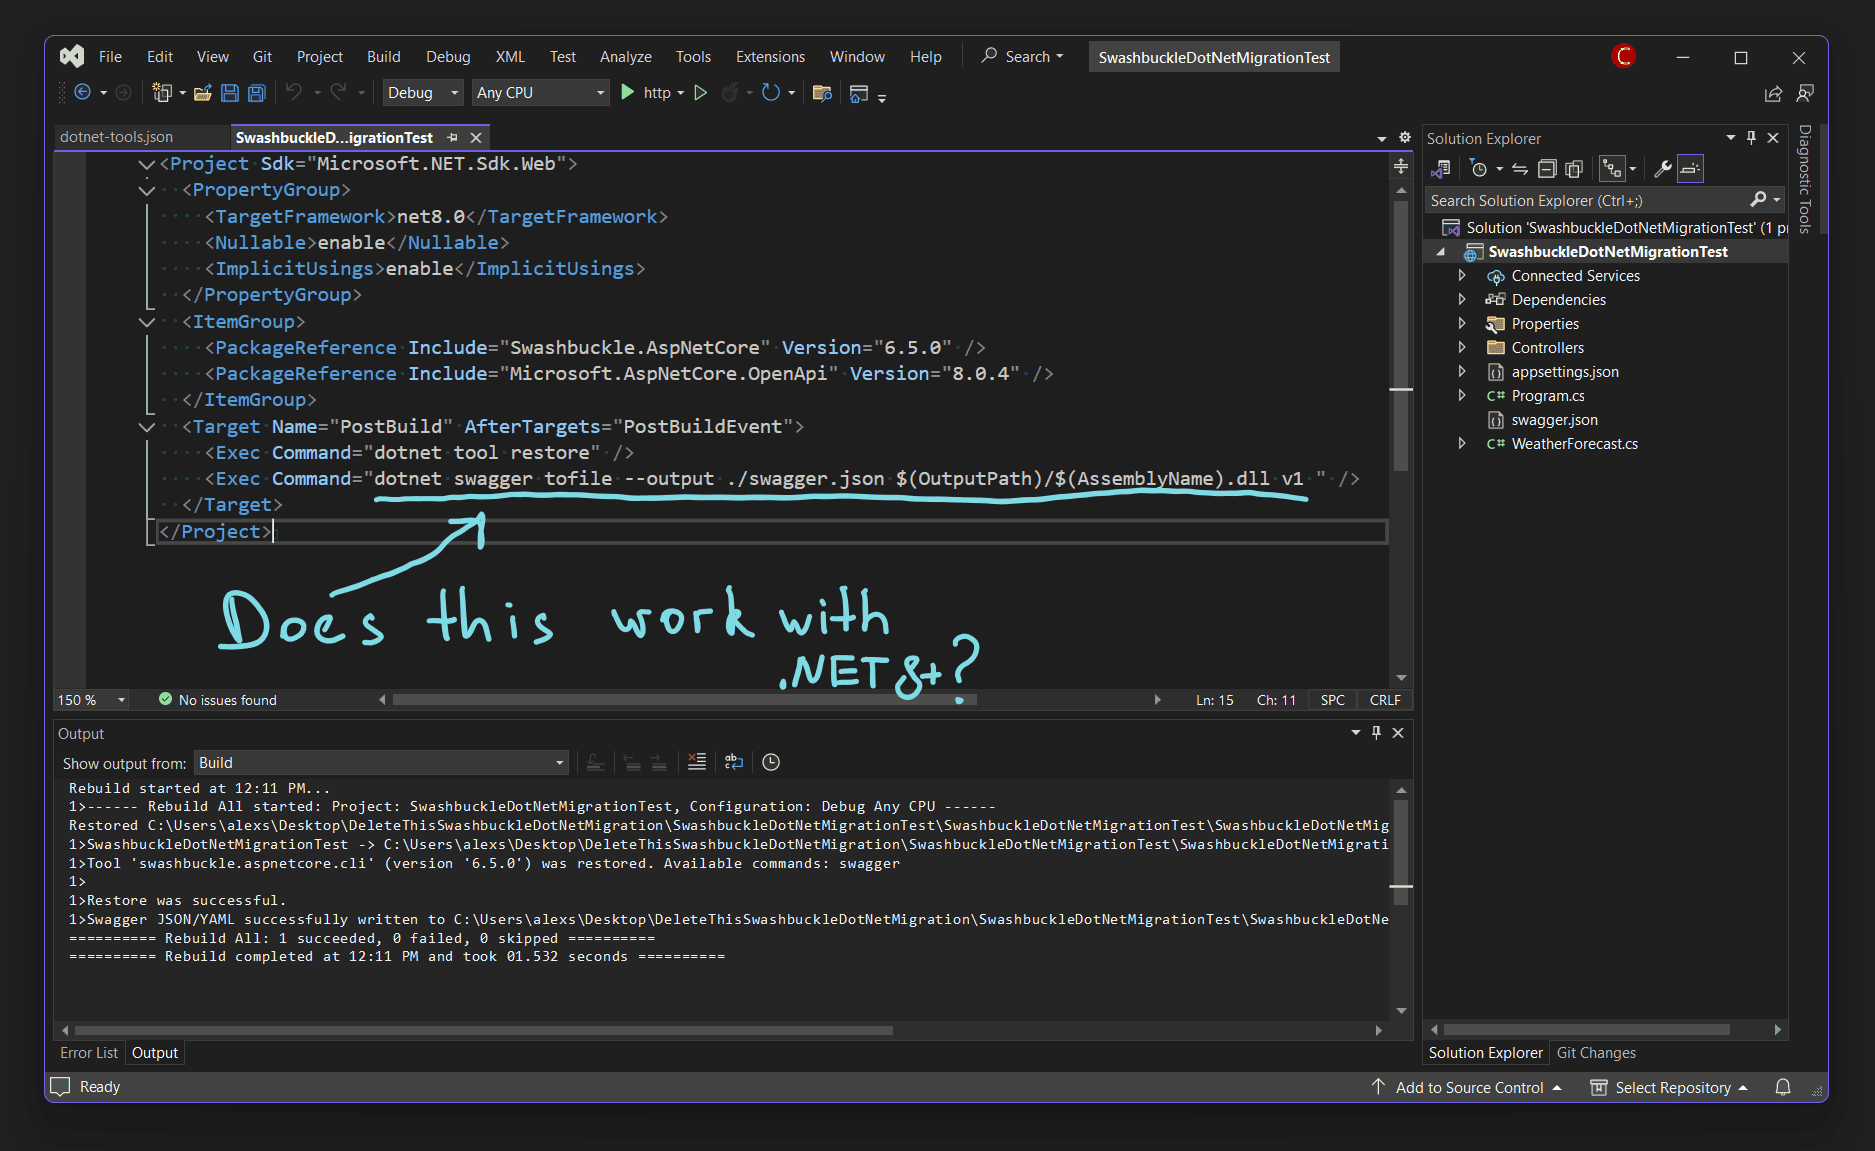1875x1151 pixels.
Task: Open the Any CPU platform dropdown
Action: pos(540,93)
